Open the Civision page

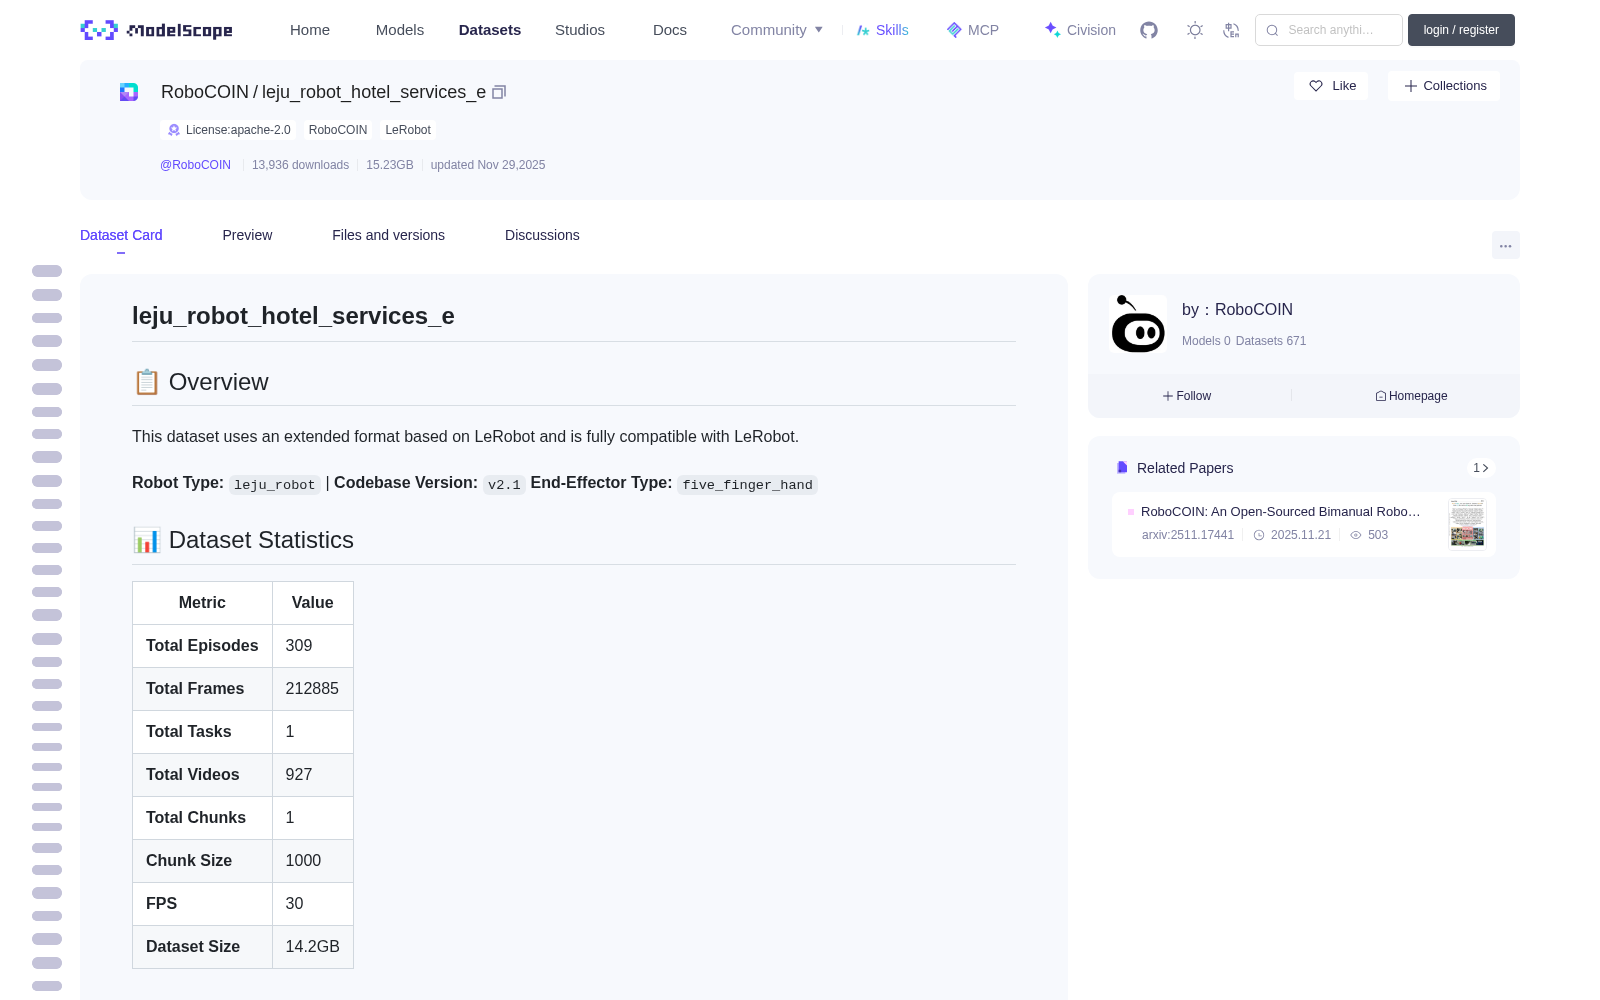click(x=1080, y=30)
